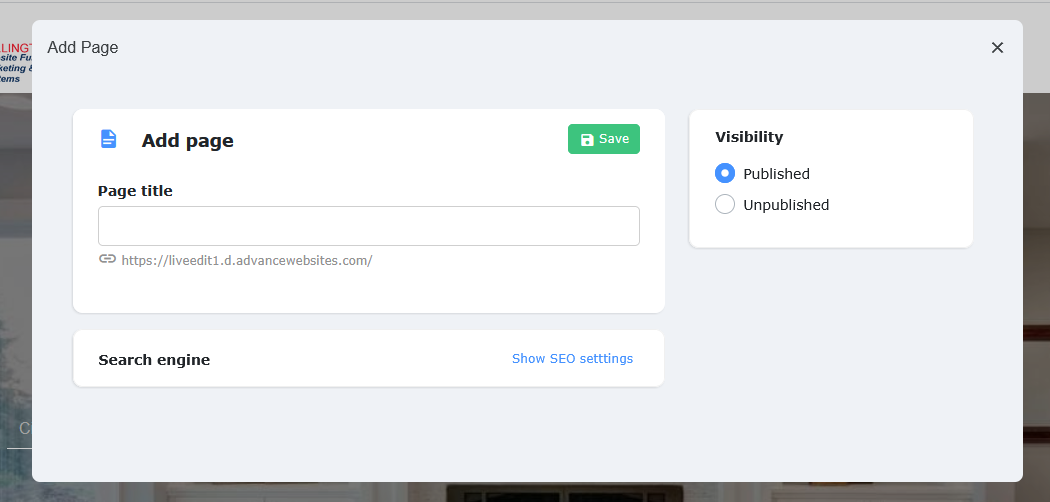Click the chain link icon below title field
Viewport: 1050px width, 502px height.
107,259
